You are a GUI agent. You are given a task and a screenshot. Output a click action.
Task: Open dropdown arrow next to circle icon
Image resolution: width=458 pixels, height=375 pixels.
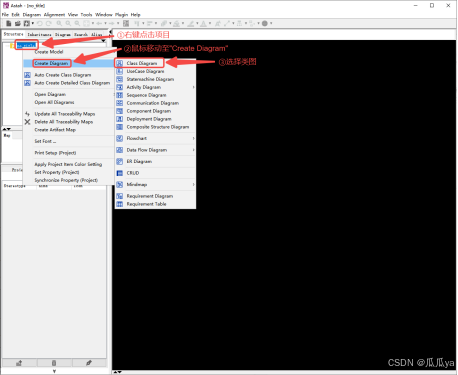pos(271,23)
